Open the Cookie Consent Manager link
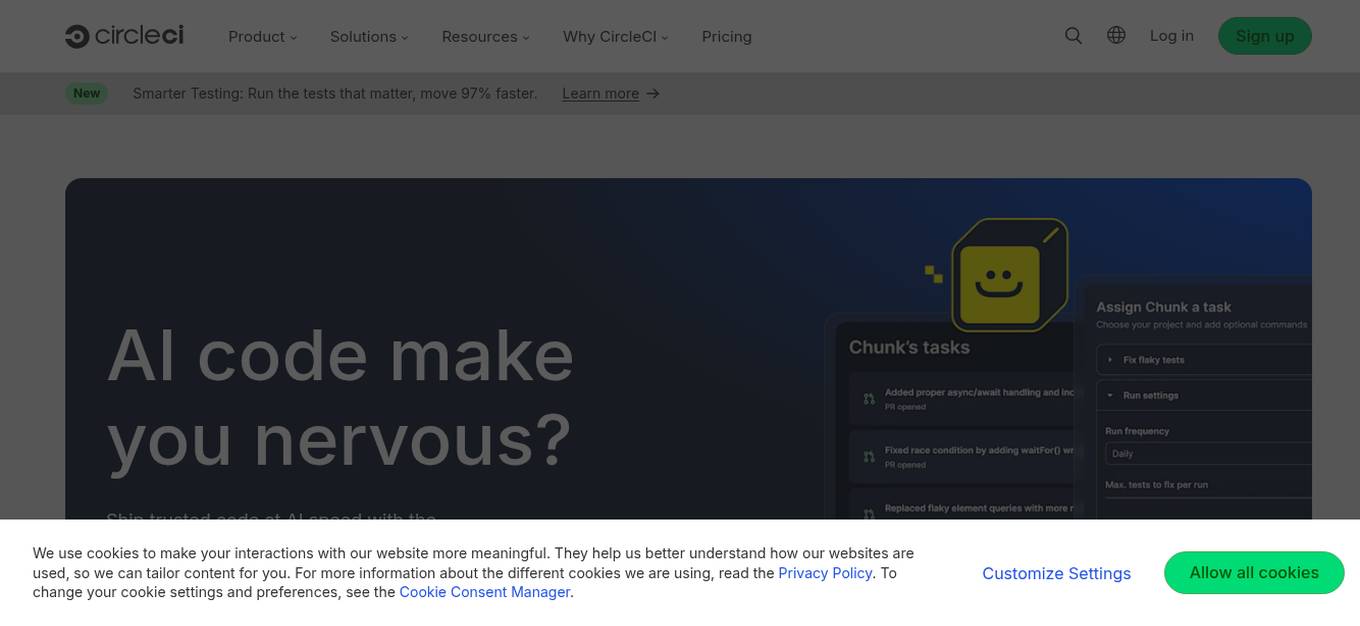Image resolution: width=1360 pixels, height=626 pixels. tap(484, 591)
